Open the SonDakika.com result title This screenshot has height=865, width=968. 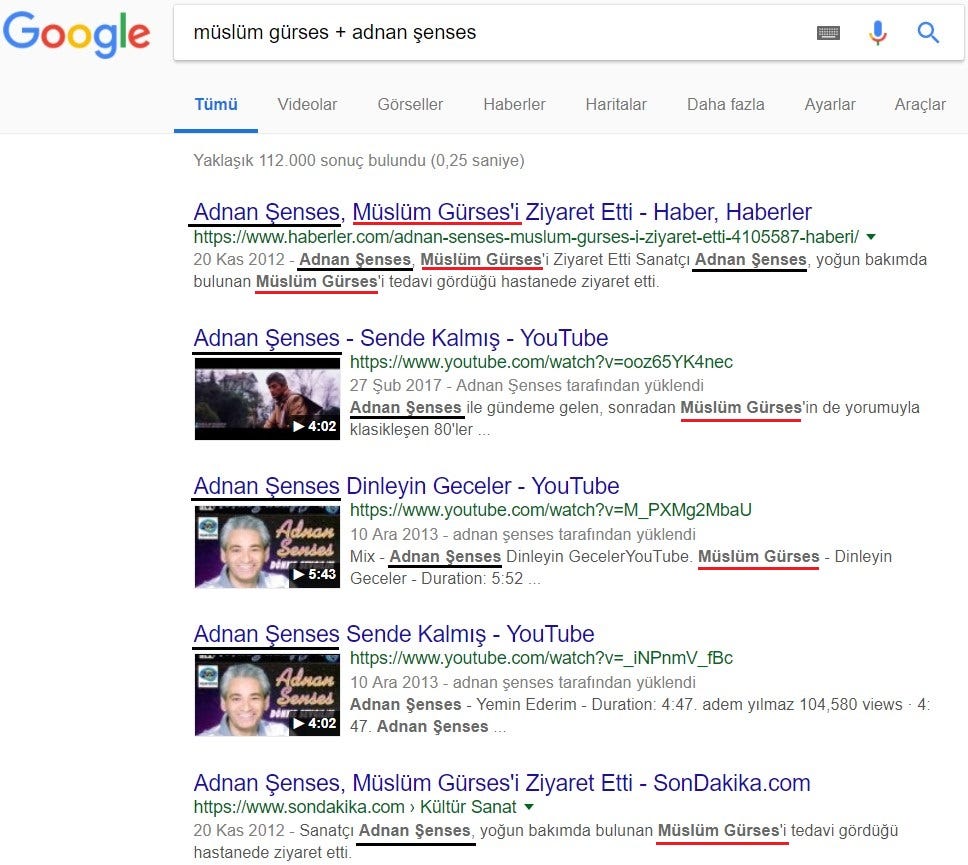click(502, 783)
